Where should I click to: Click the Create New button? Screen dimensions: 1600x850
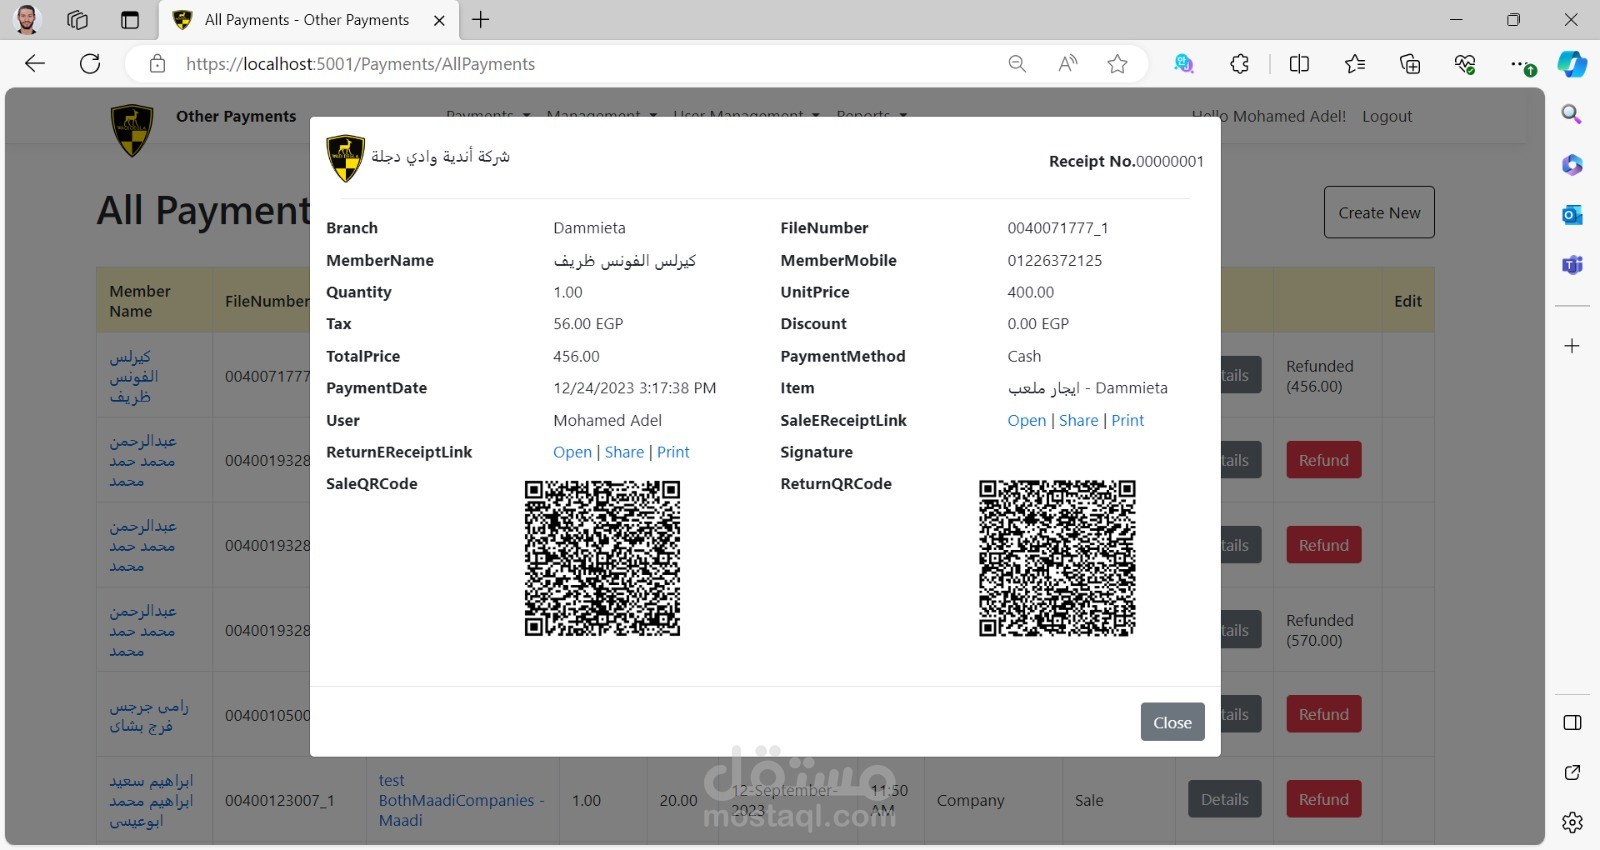[x=1379, y=212]
